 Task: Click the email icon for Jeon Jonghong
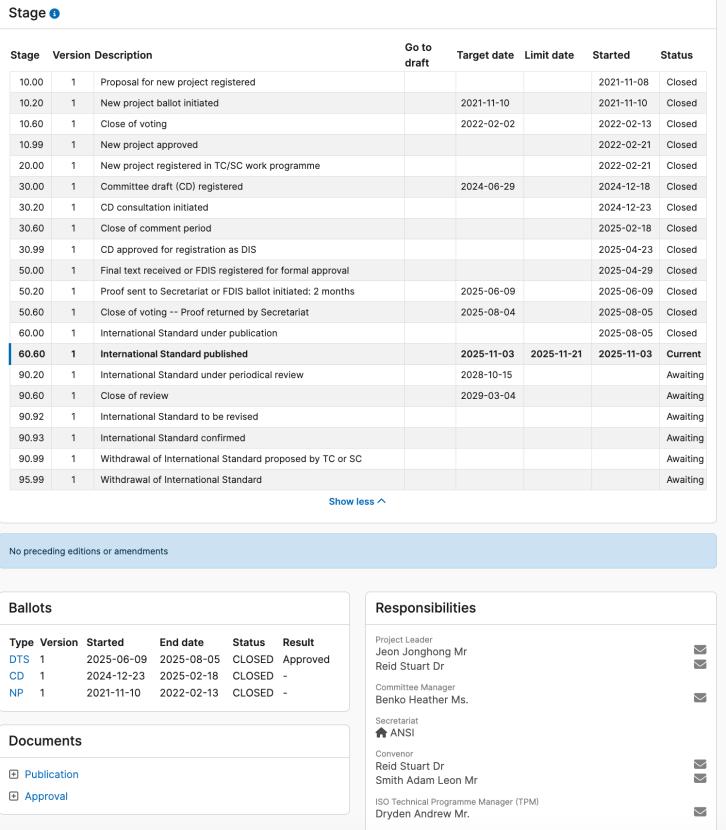pos(700,651)
